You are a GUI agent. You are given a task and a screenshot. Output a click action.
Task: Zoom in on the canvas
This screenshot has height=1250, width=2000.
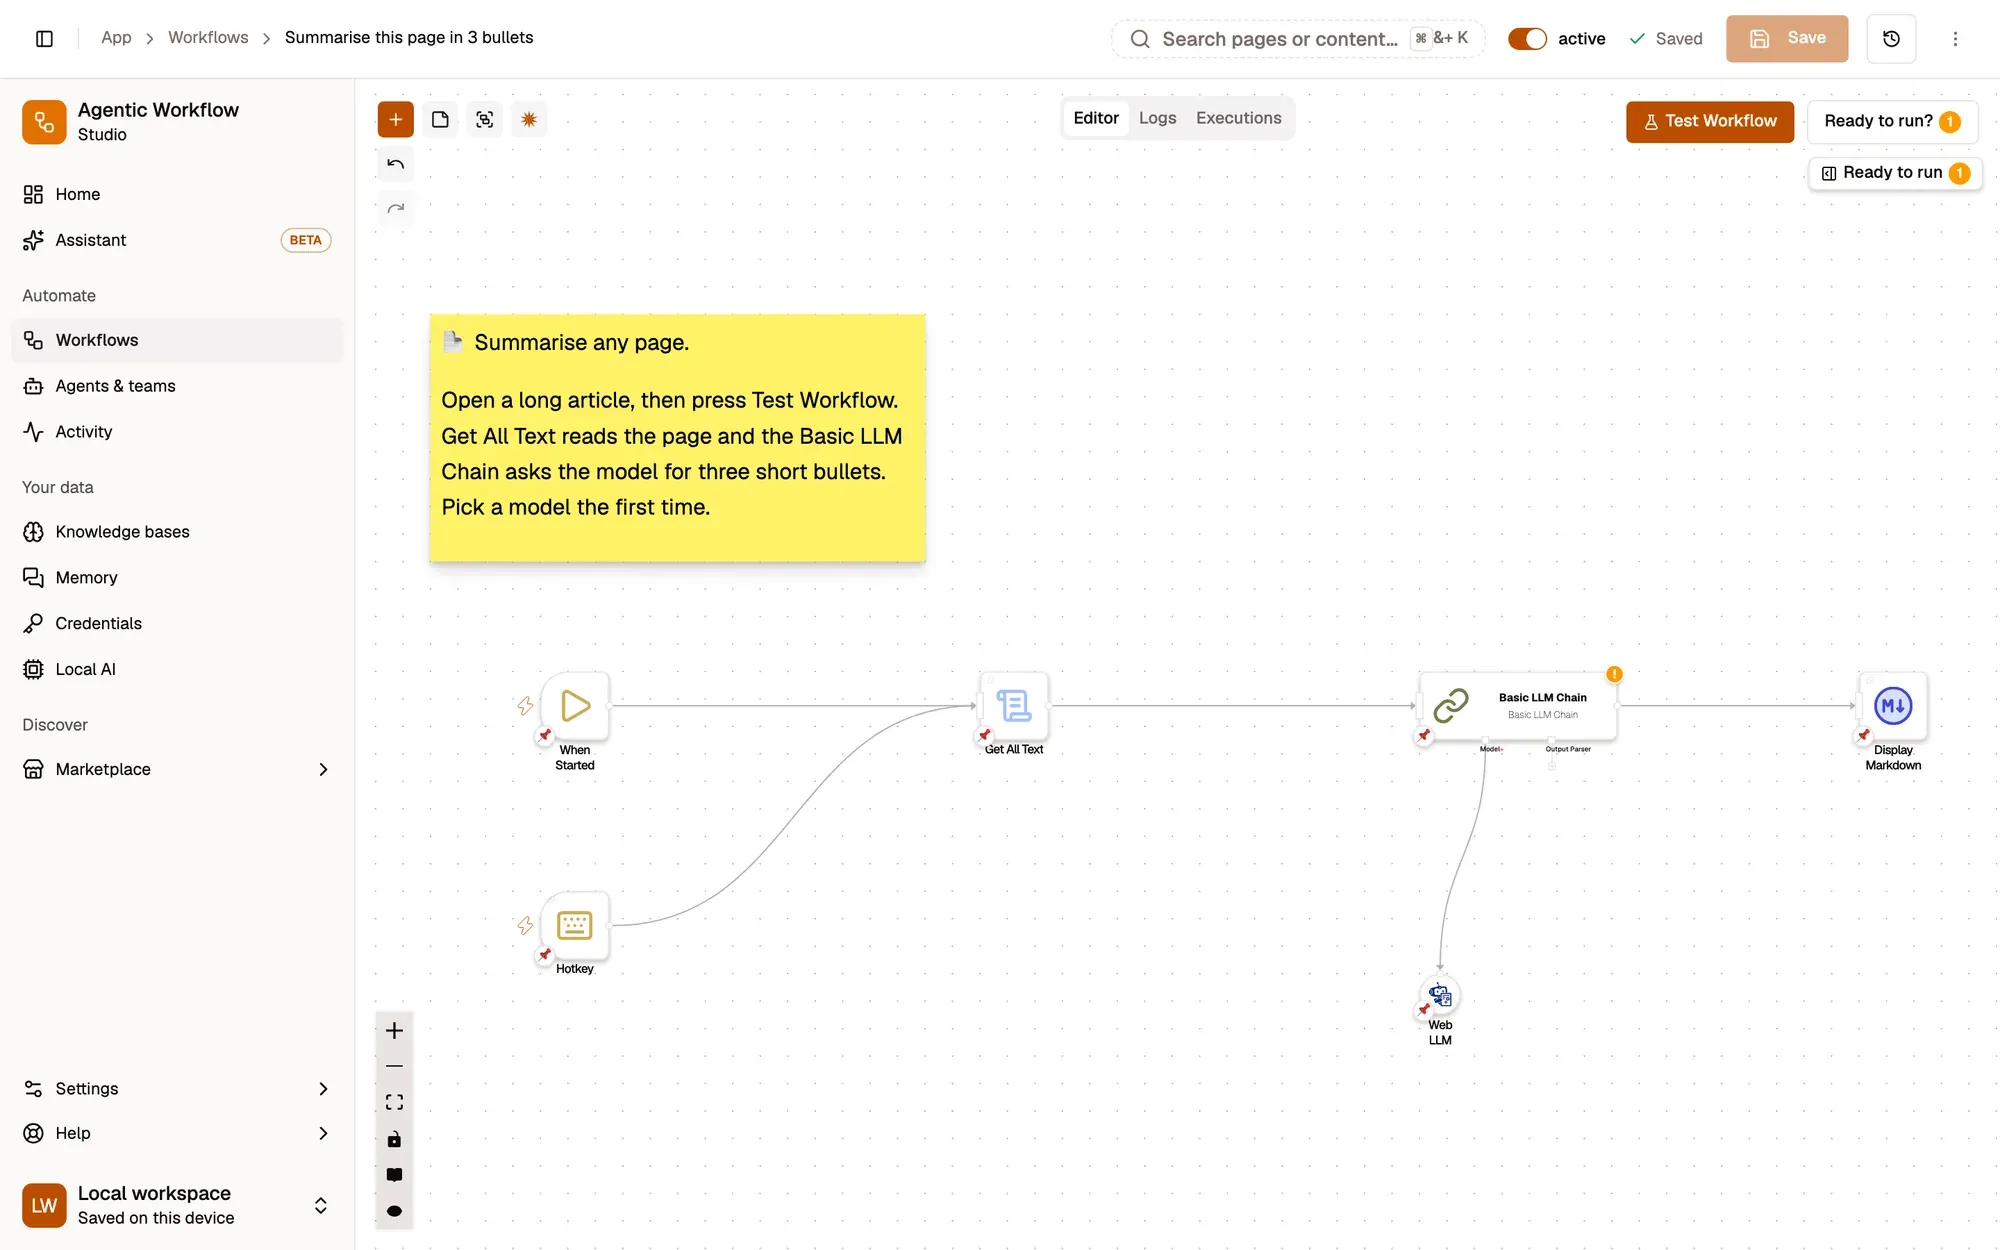(394, 1031)
